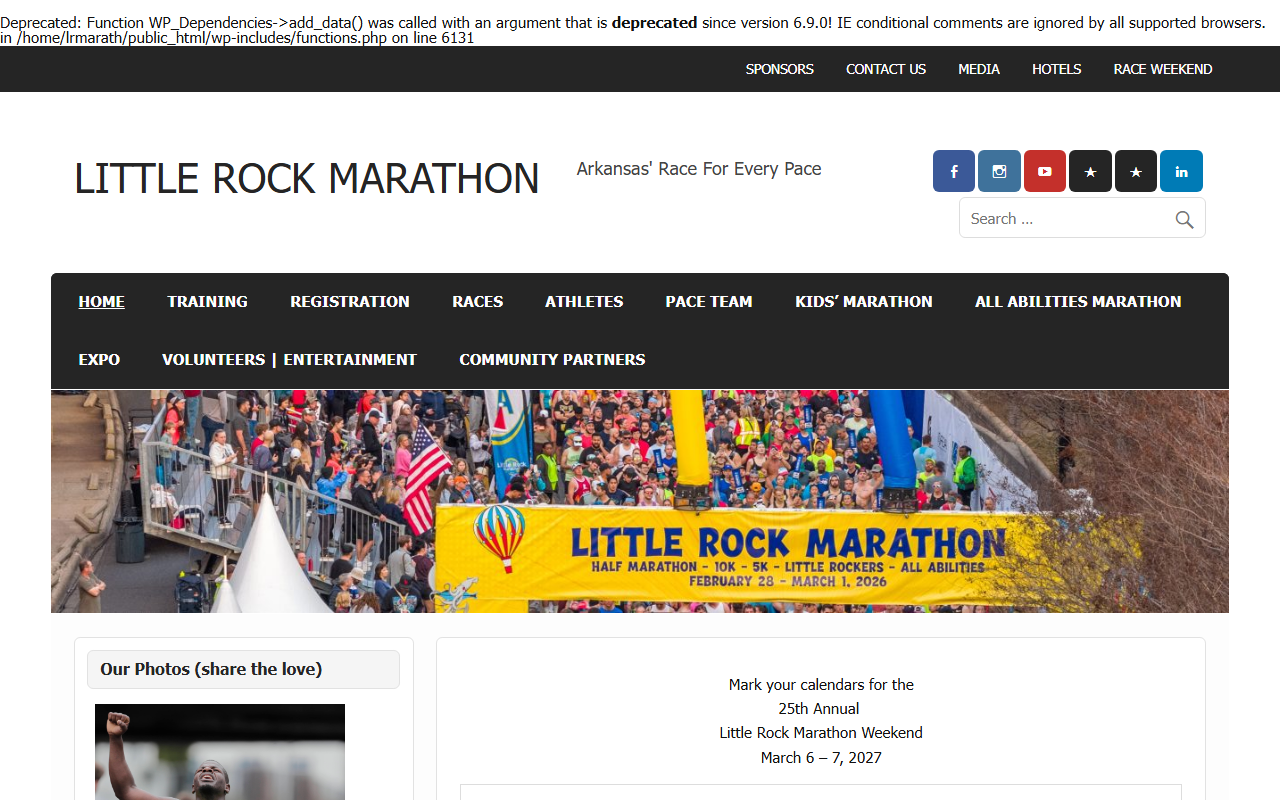
Task: Click the tagline Arkansas' Race For Every Pace
Action: (x=699, y=169)
